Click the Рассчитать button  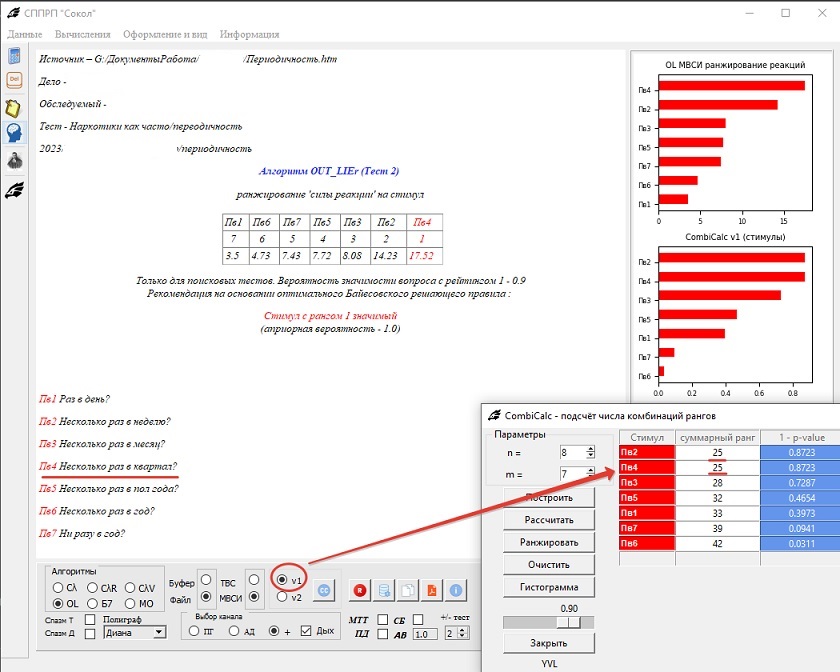click(549, 520)
